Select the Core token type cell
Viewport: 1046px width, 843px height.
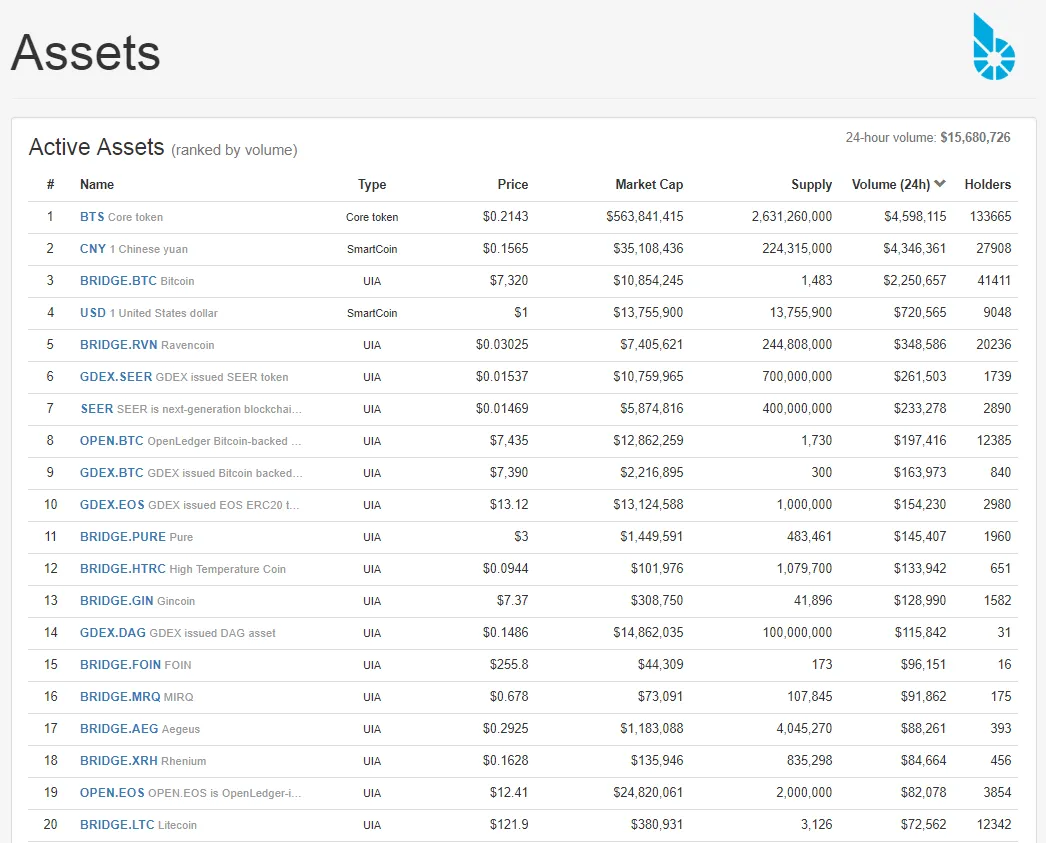tap(372, 217)
